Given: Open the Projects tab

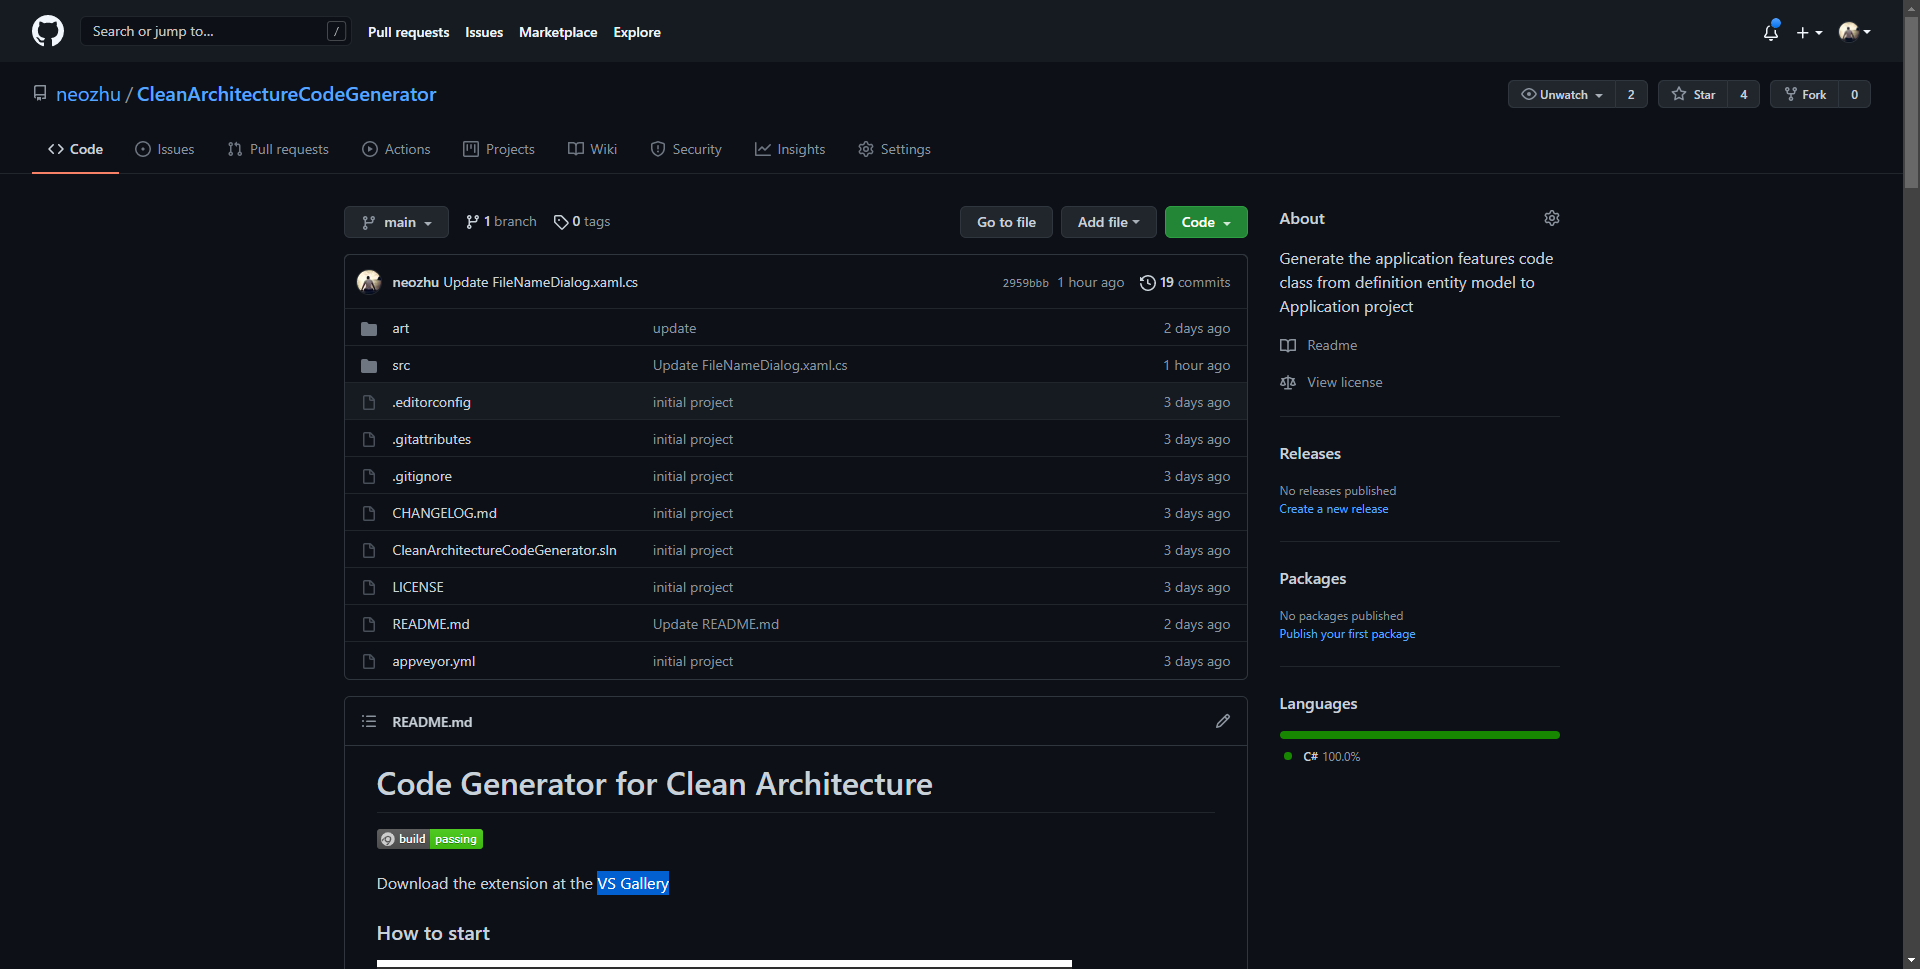Looking at the screenshot, I should 499,149.
